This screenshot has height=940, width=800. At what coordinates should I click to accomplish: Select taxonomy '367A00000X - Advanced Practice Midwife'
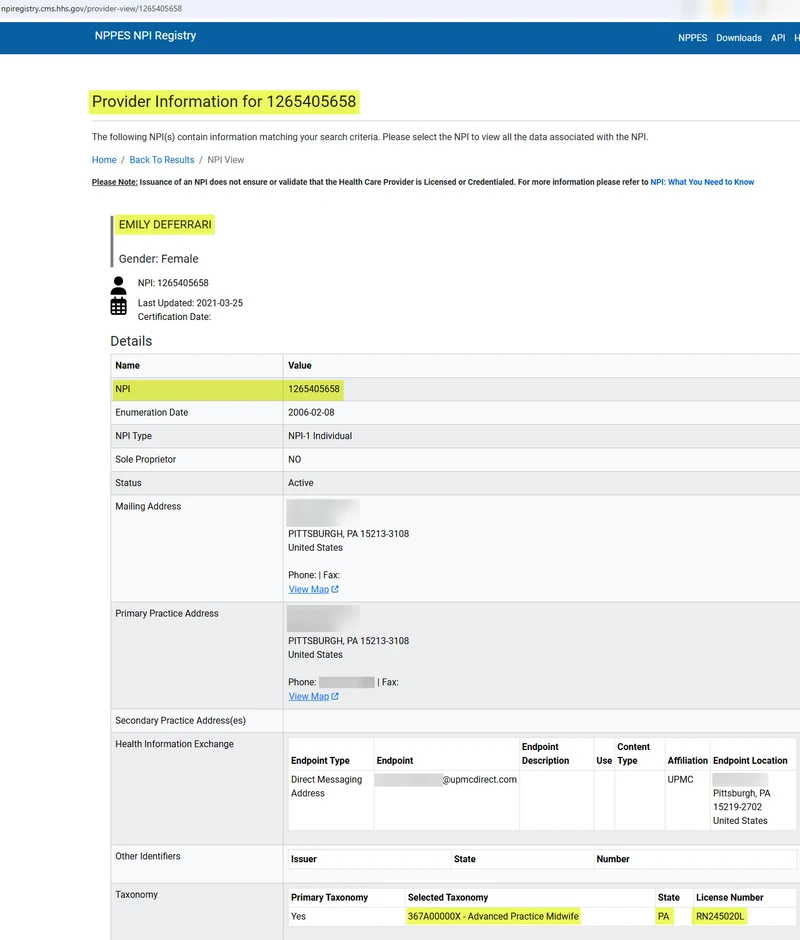coord(493,917)
